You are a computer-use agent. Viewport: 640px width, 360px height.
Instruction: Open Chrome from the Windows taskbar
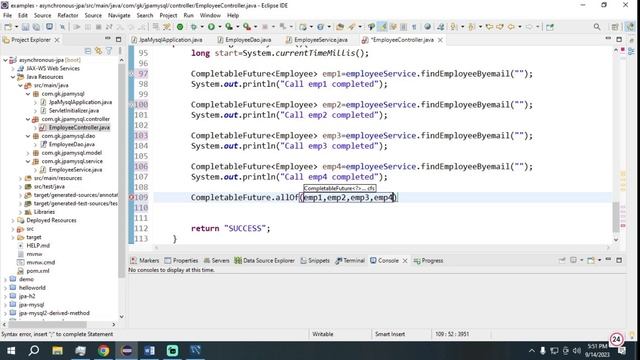pyautogui.click(x=103, y=351)
